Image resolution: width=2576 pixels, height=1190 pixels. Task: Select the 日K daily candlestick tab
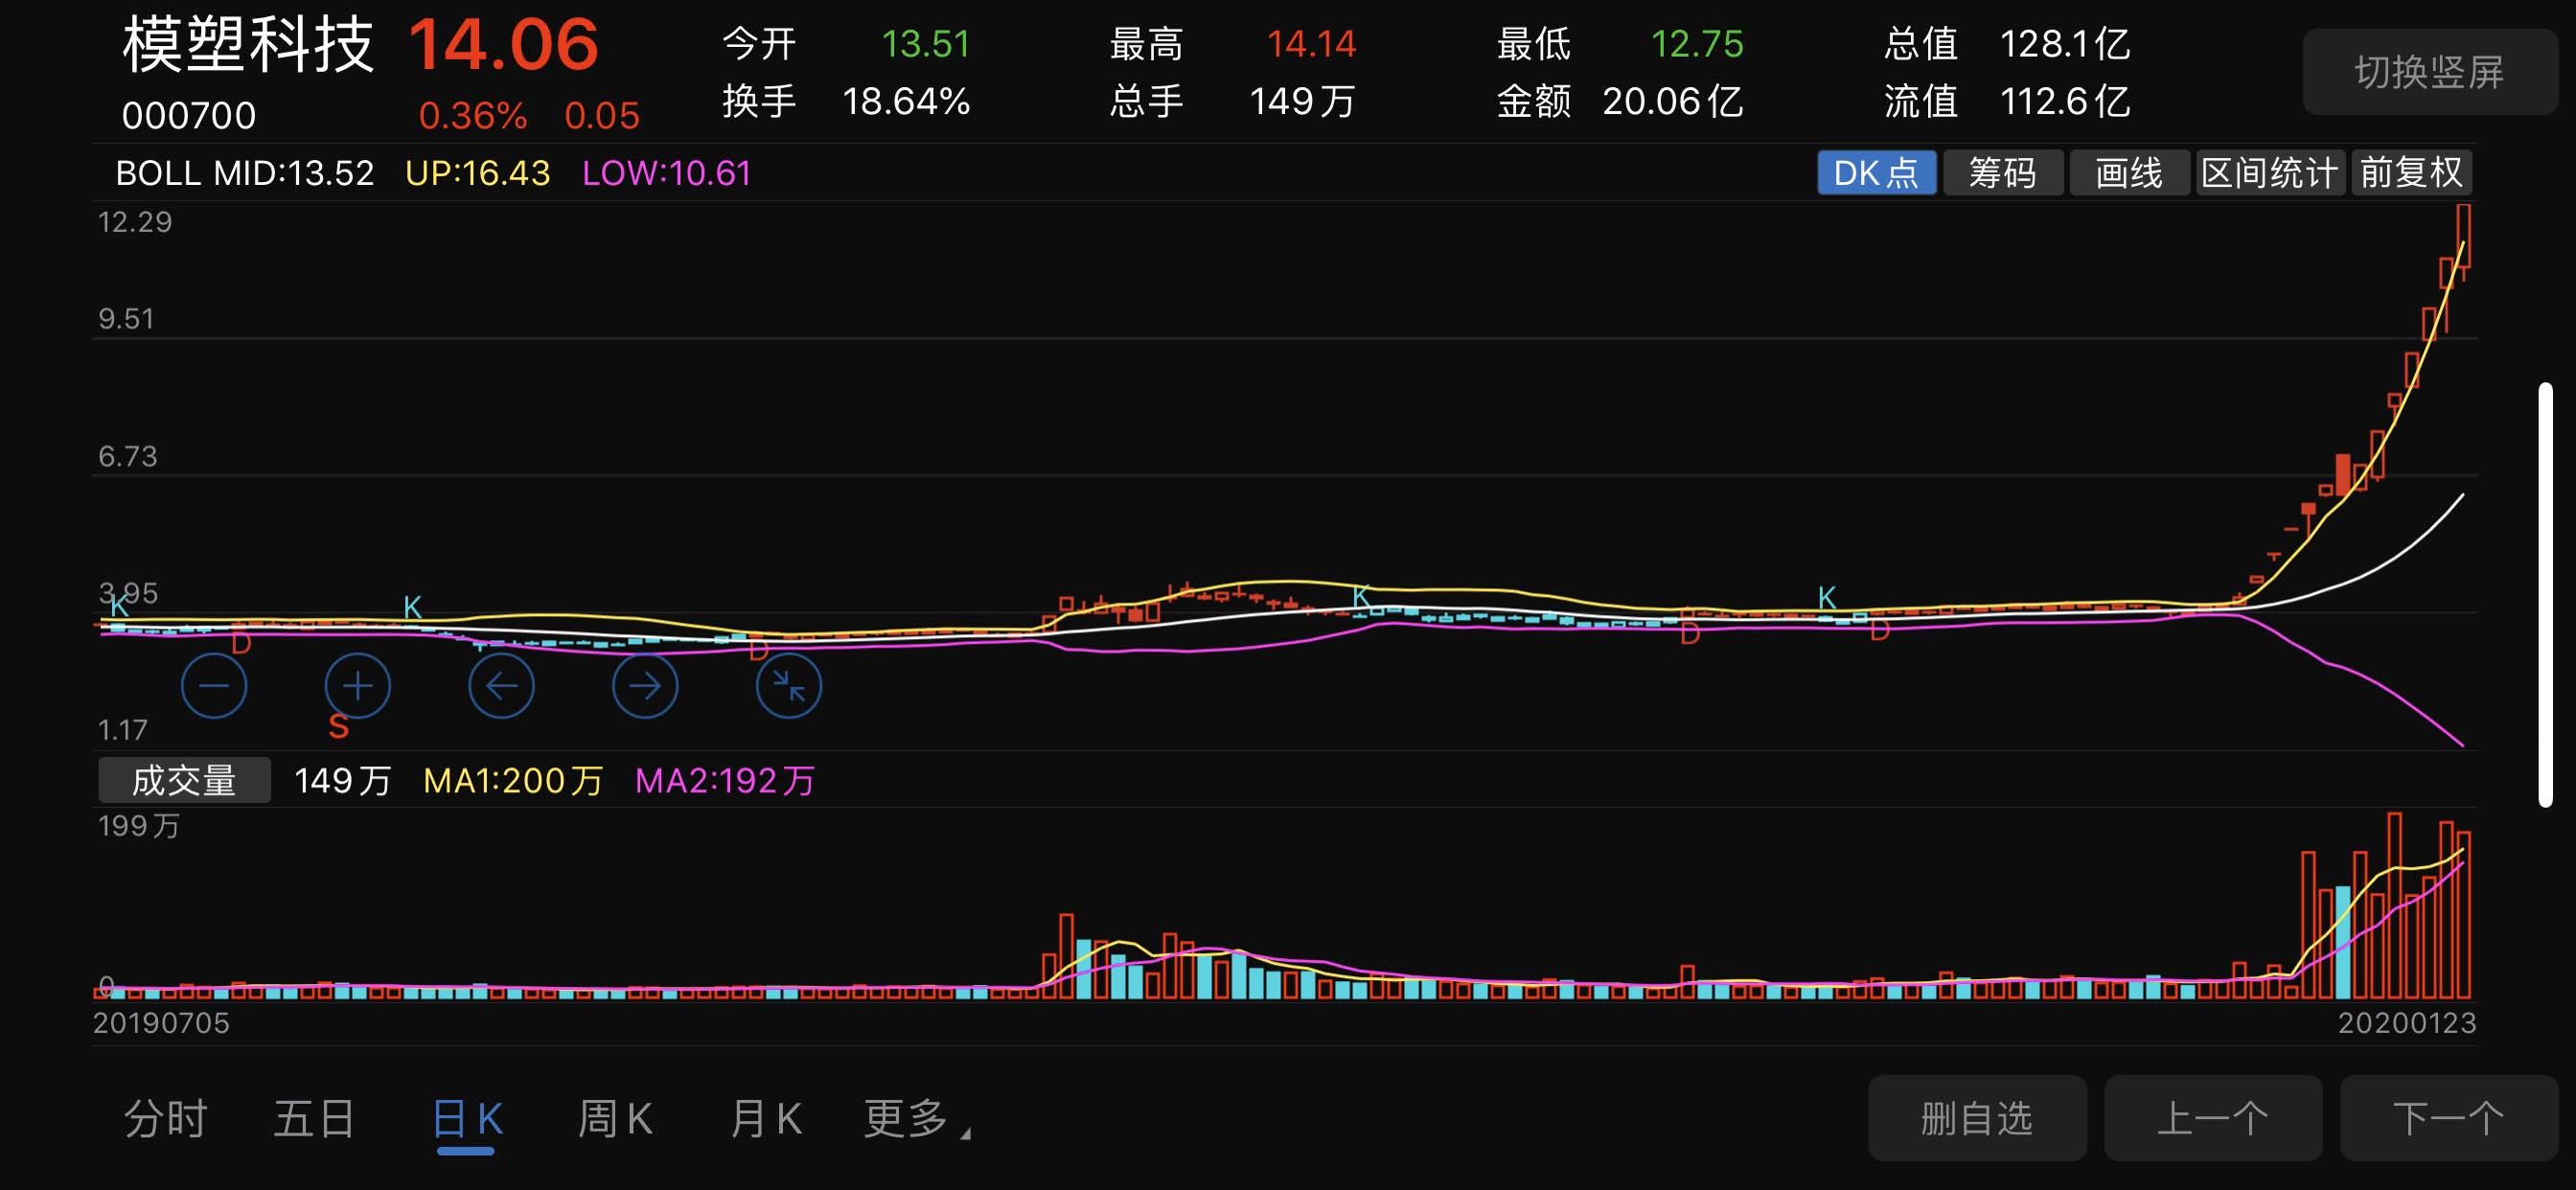(467, 1118)
